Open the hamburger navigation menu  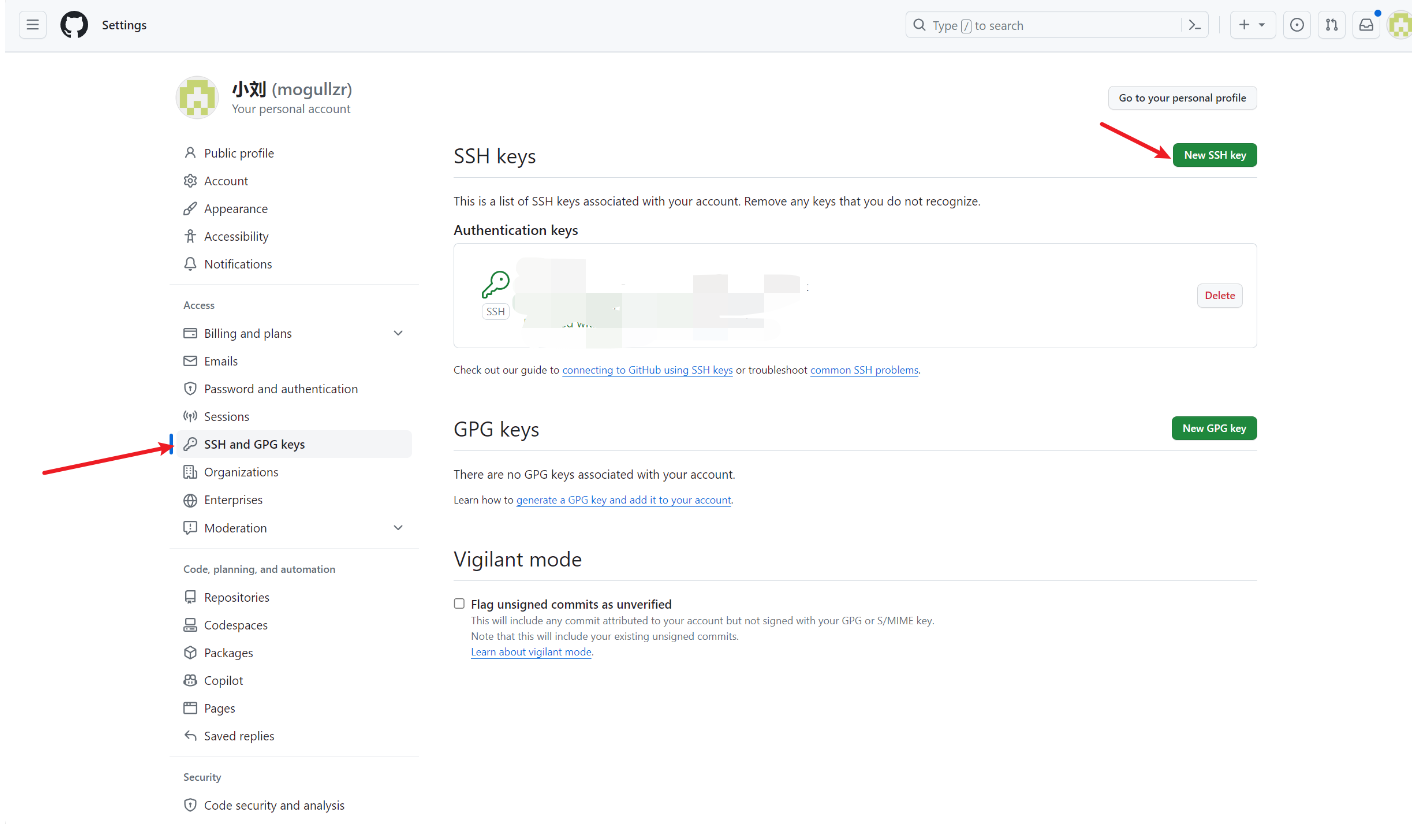click(33, 25)
